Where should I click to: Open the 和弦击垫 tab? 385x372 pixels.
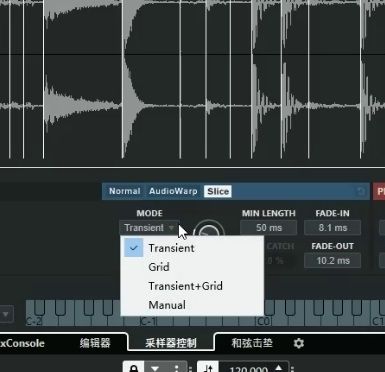(252, 343)
